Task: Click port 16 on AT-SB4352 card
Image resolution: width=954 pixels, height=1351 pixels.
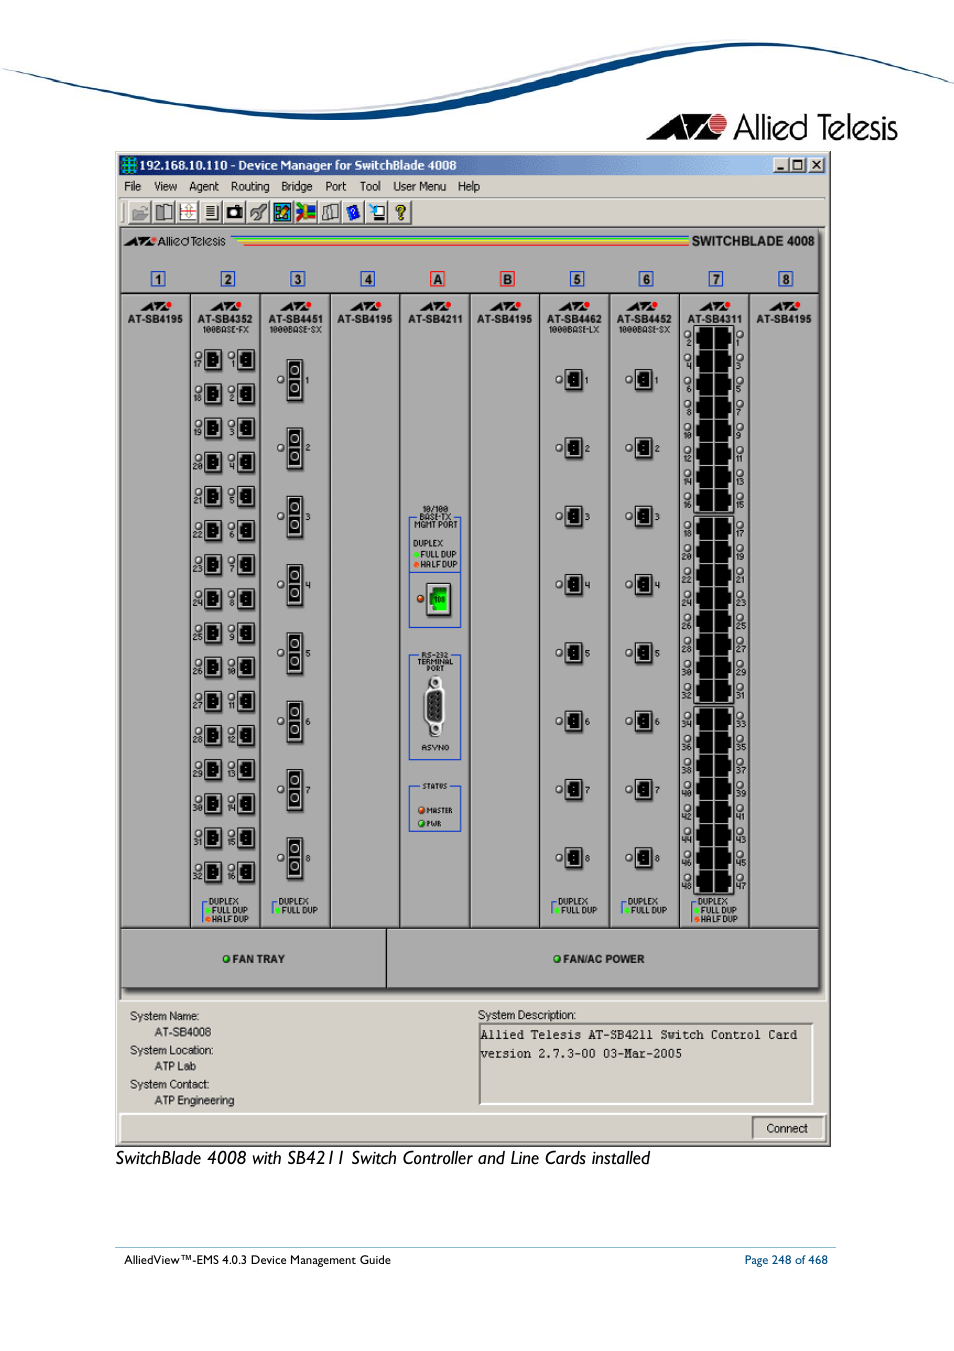Action: pos(246,872)
